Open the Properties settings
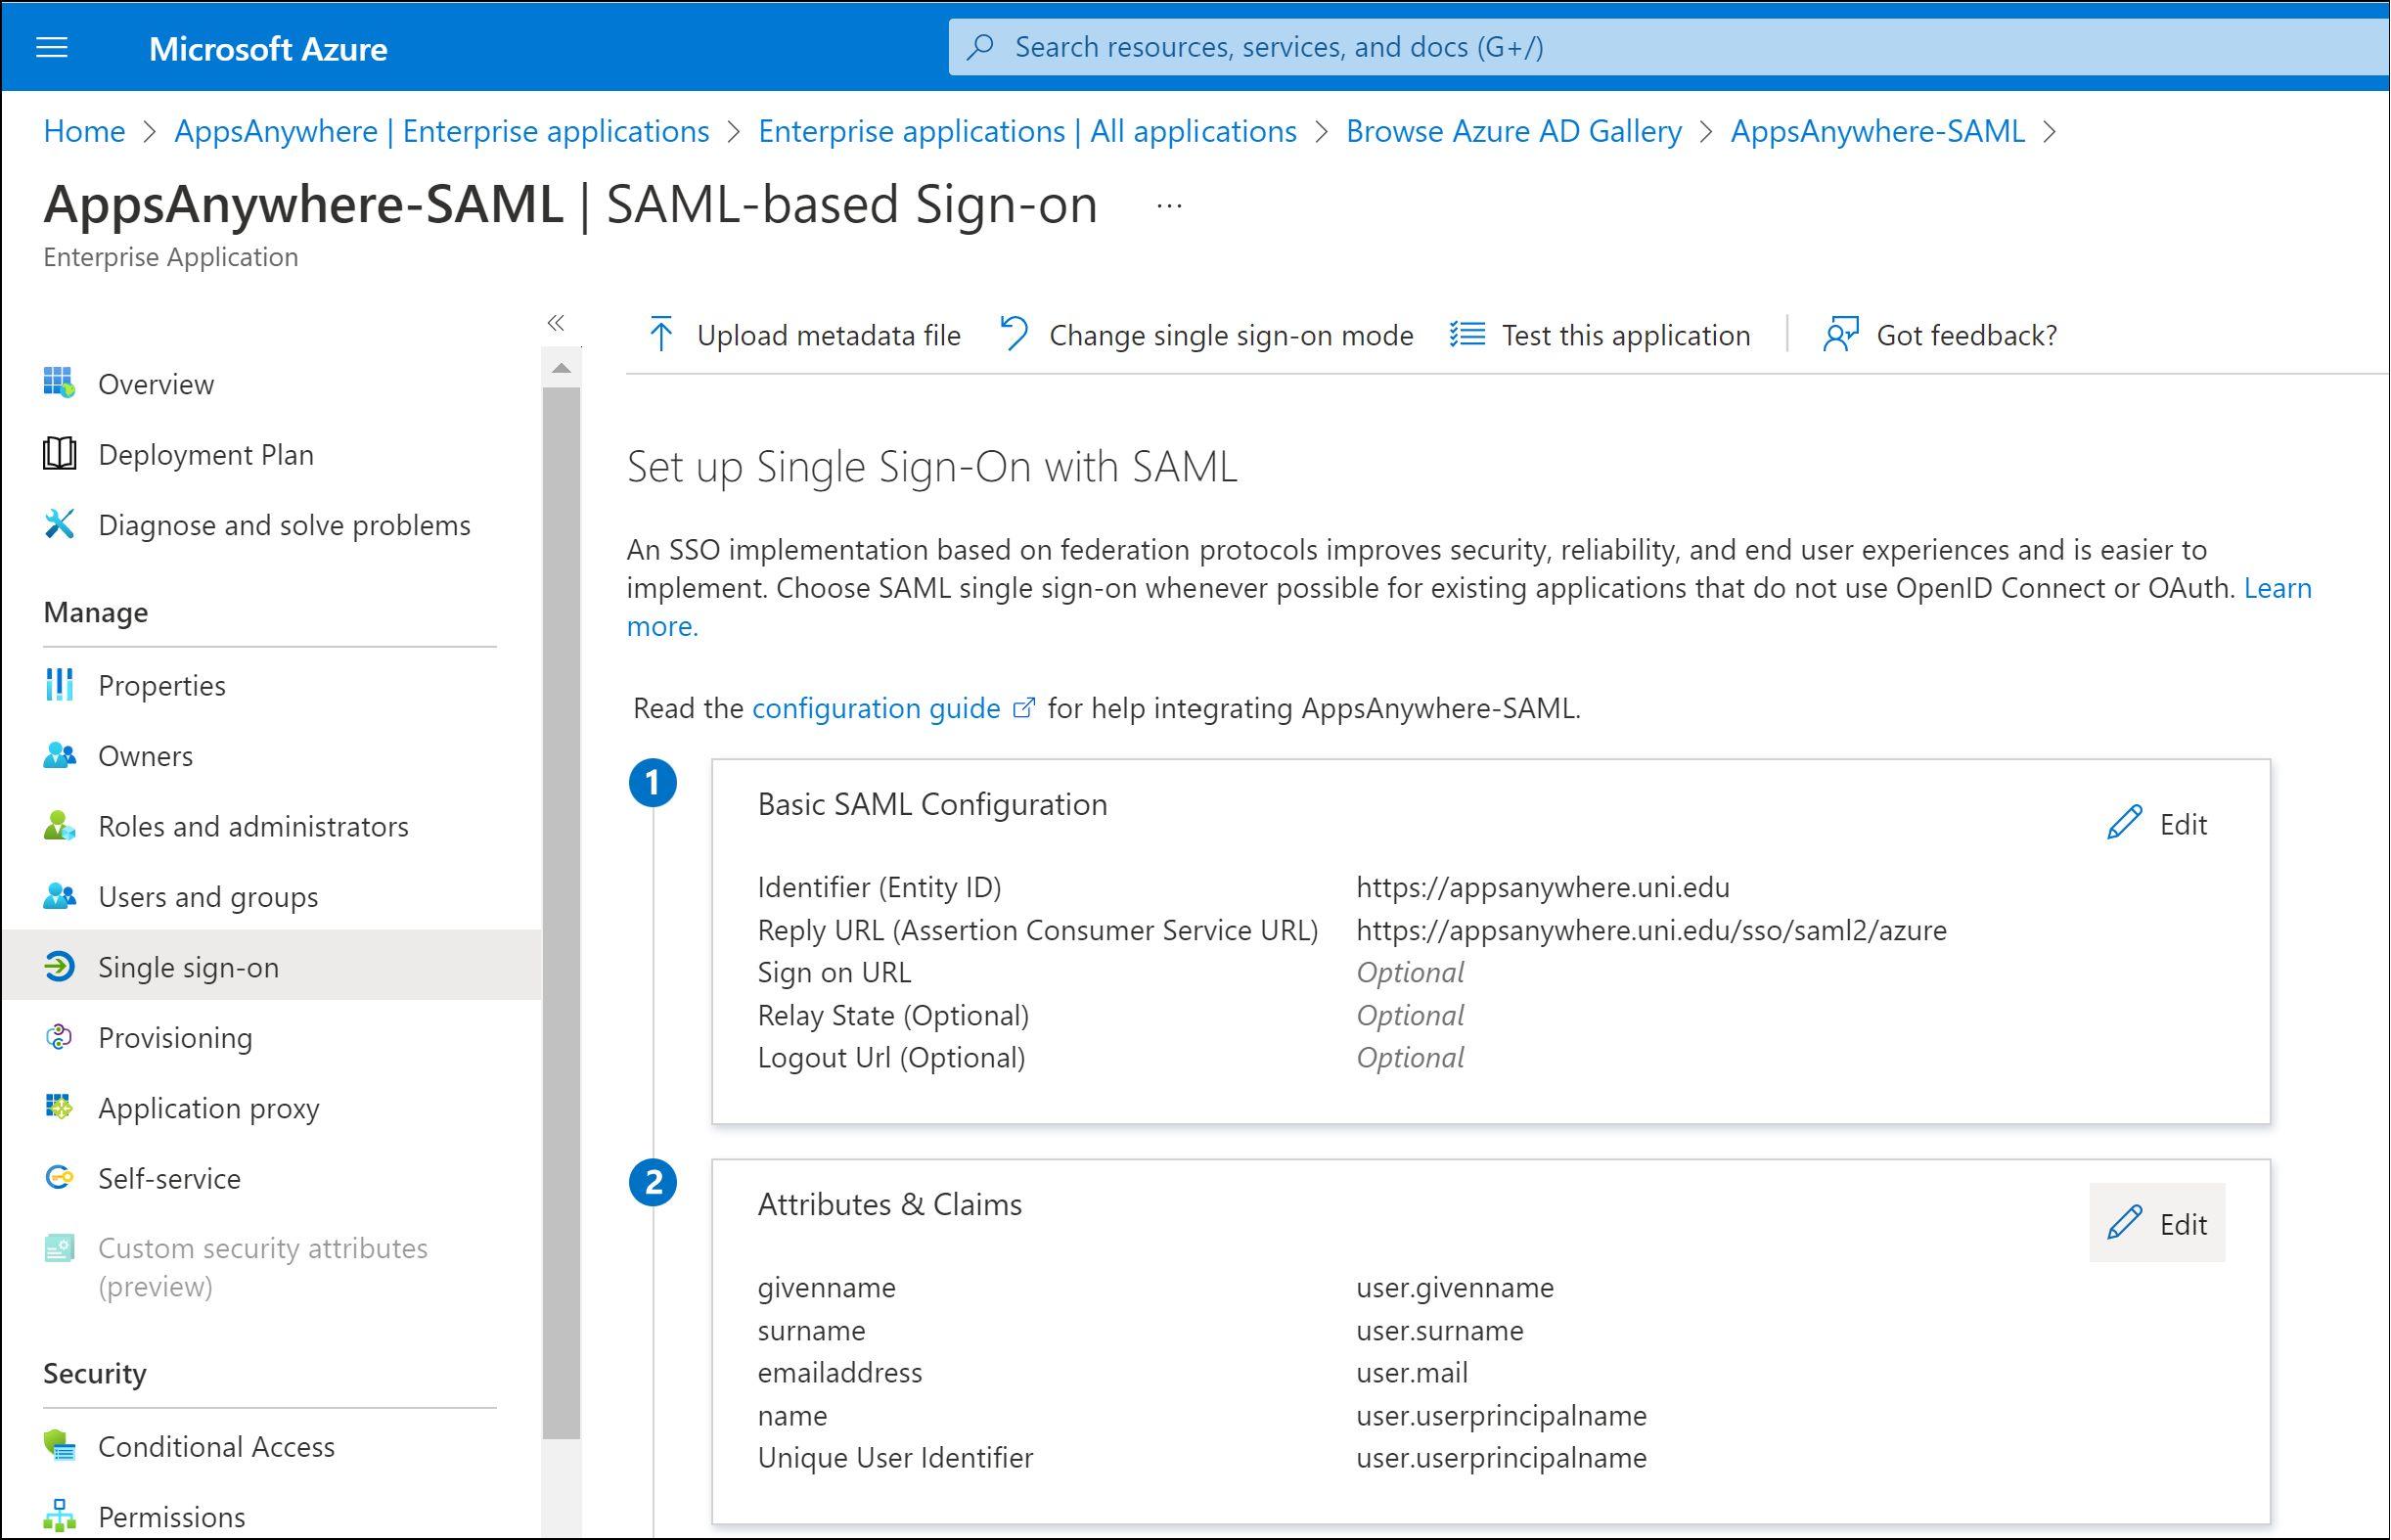Image resolution: width=2391 pixels, height=1540 pixels. coord(161,685)
